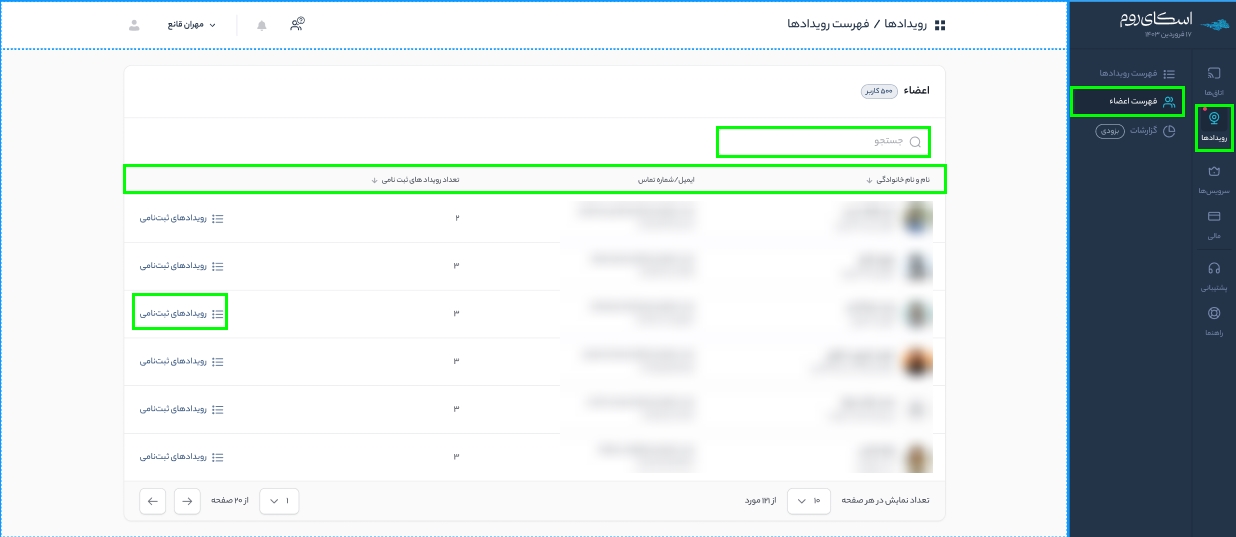Open the Help (راهنما) lifebuoy icon
Screen dimensions: 1236x537
[x=1214, y=320]
